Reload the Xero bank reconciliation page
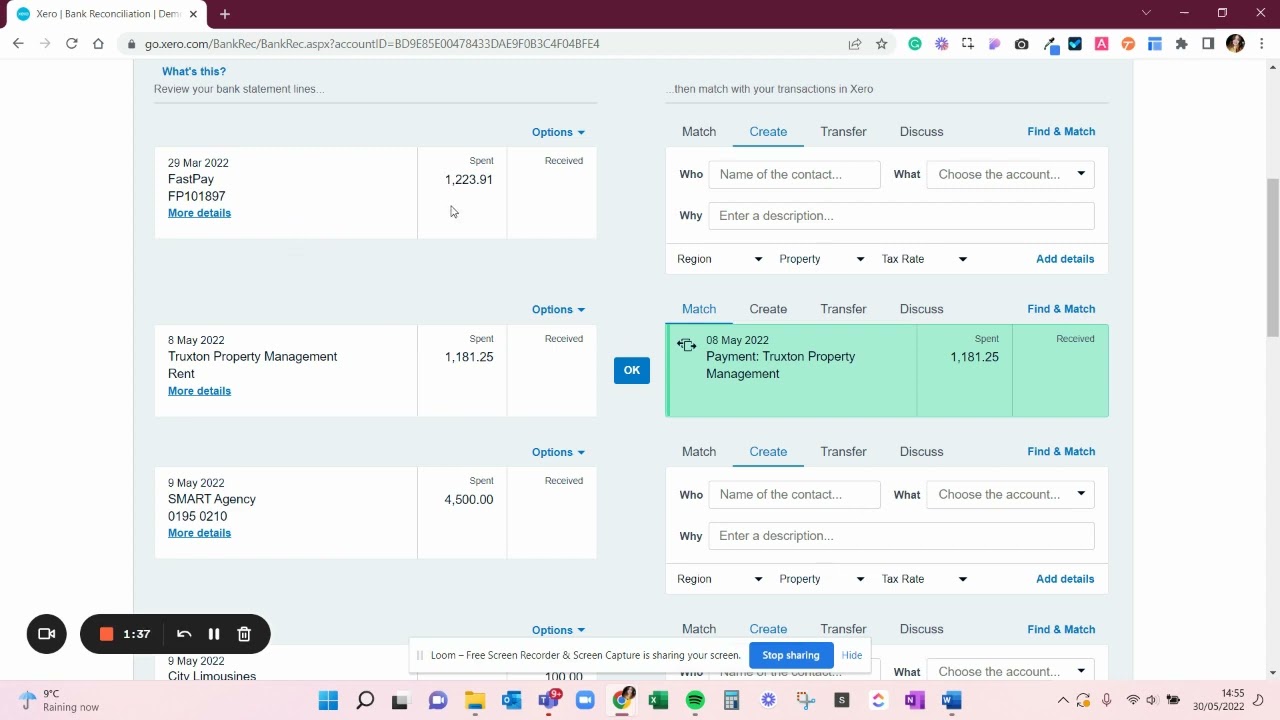The width and height of the screenshot is (1280, 720). (x=71, y=44)
